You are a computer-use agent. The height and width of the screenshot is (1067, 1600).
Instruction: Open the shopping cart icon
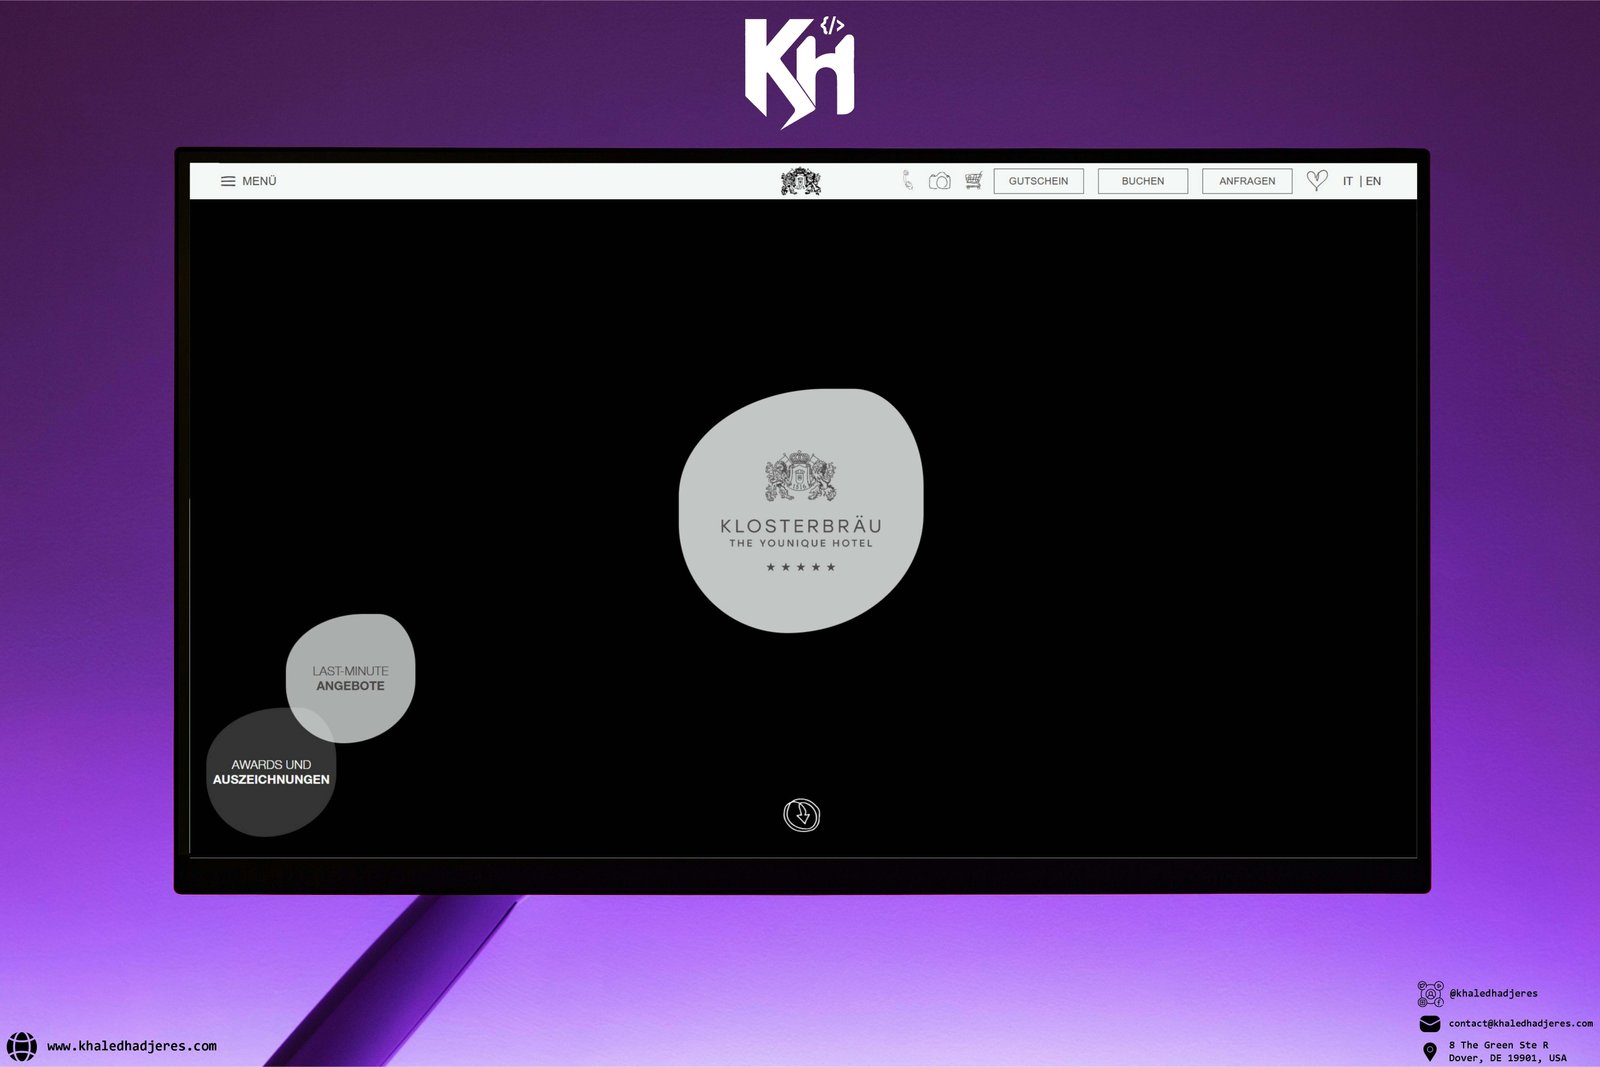tap(973, 181)
